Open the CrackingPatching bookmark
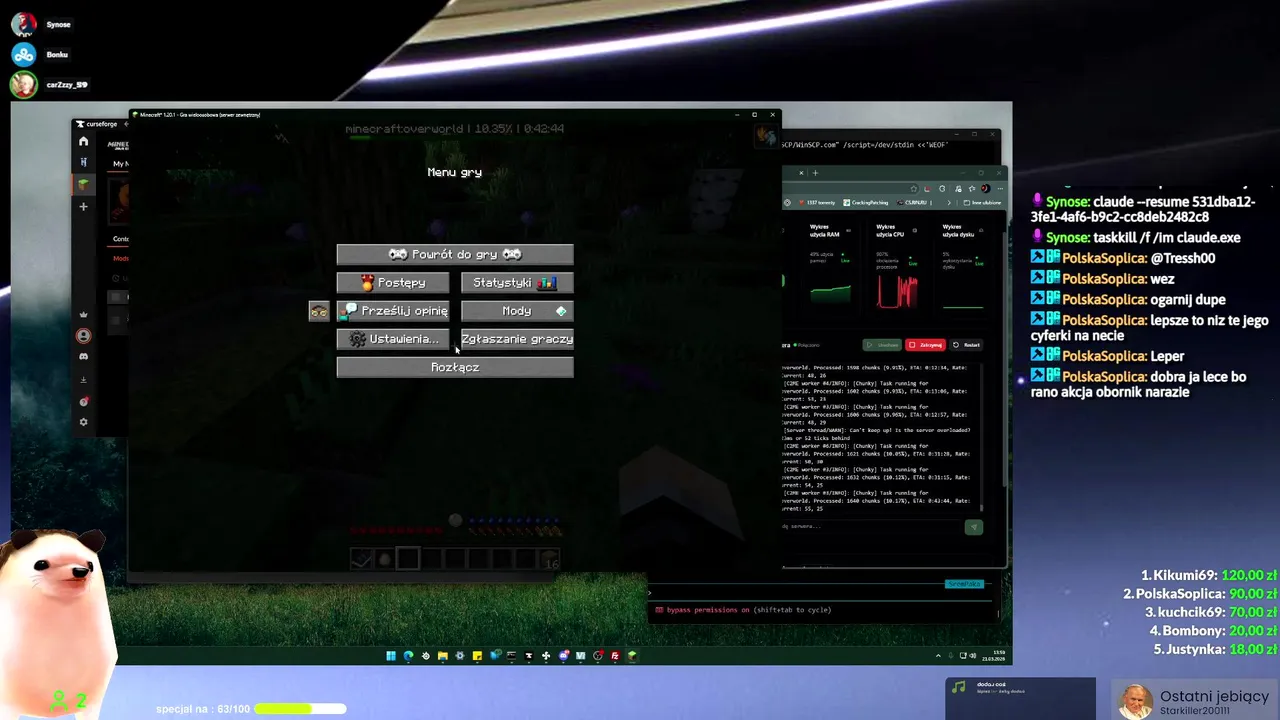Screen dimensions: 1280x720 click(866, 202)
